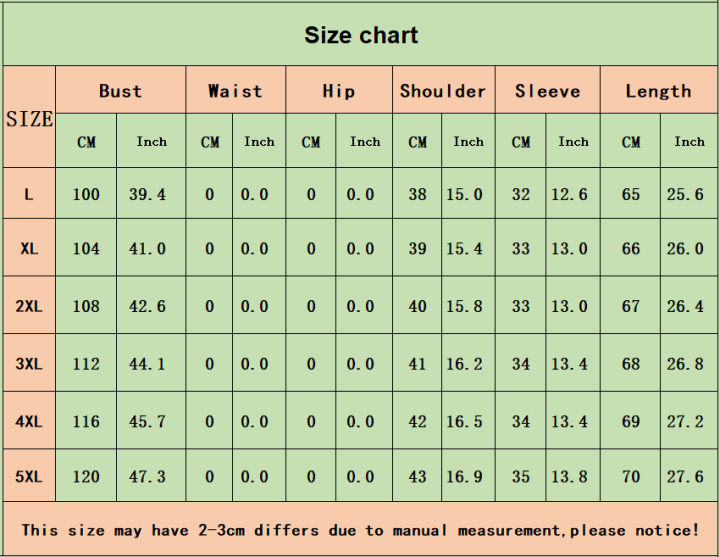Click bust inch value 45.7
The image size is (720, 557).
[147, 421]
